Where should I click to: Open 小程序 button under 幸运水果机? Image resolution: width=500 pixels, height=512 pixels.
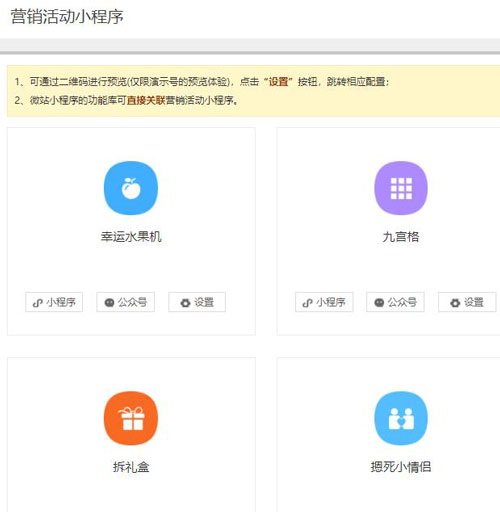pyautogui.click(x=54, y=302)
